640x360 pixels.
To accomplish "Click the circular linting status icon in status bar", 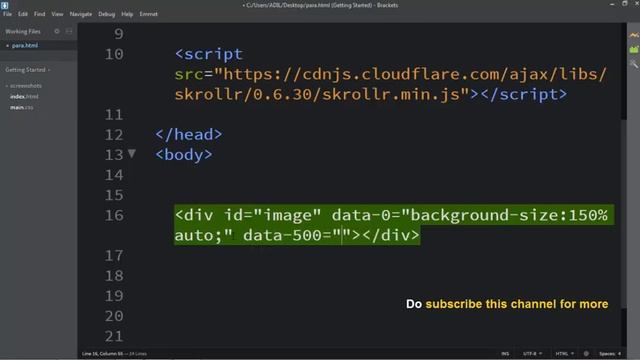I will click(x=586, y=353).
